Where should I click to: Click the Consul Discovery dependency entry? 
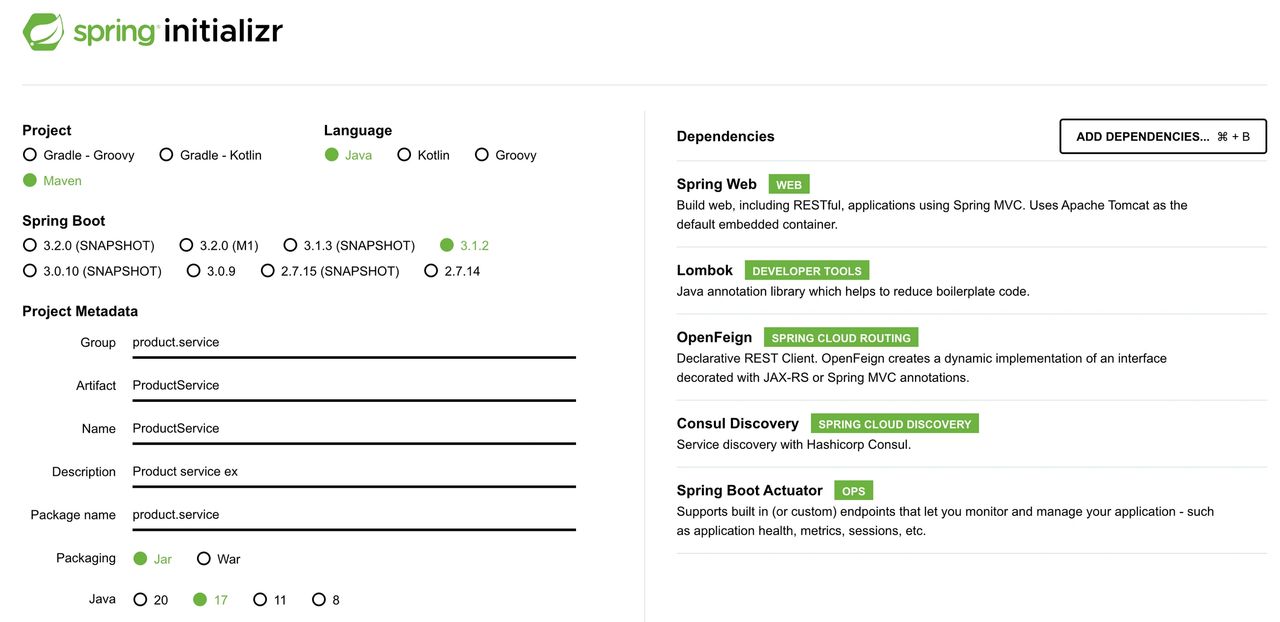(x=737, y=423)
